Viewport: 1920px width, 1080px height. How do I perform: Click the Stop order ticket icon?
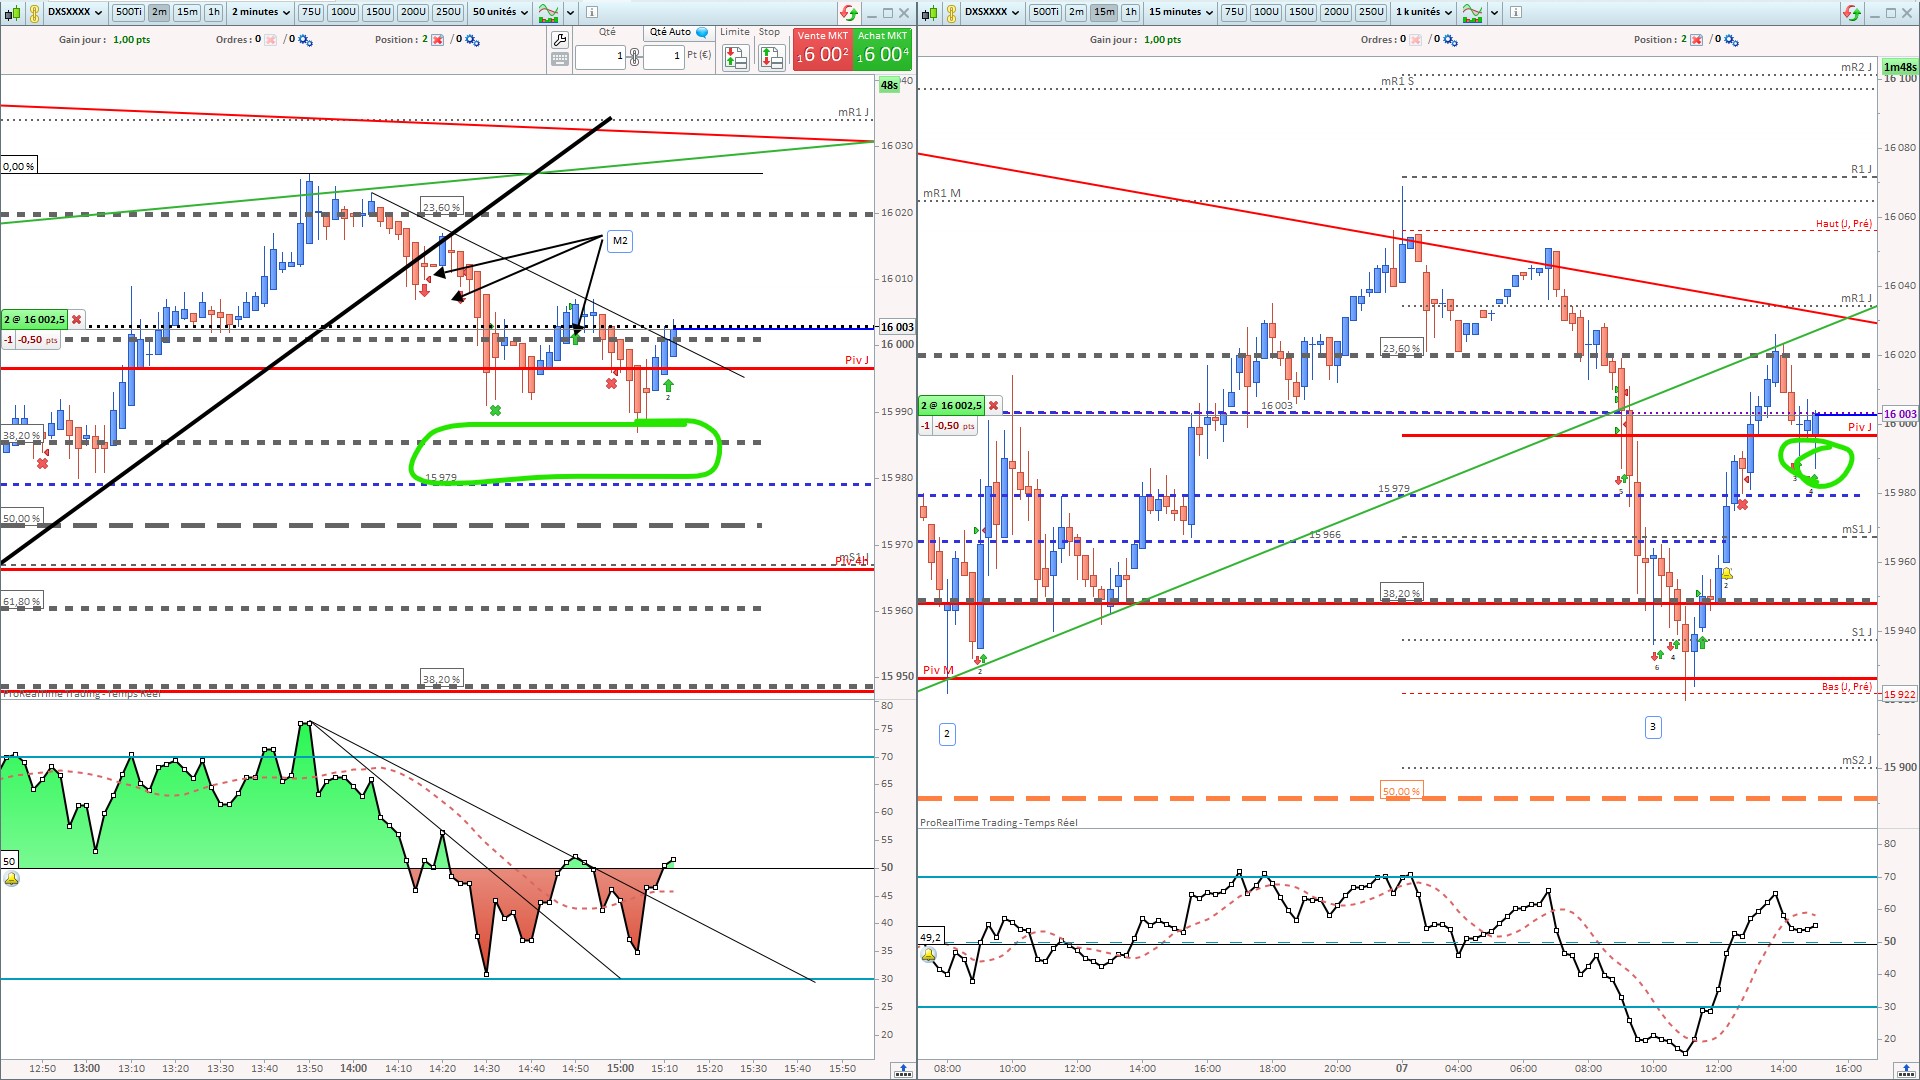[x=771, y=58]
